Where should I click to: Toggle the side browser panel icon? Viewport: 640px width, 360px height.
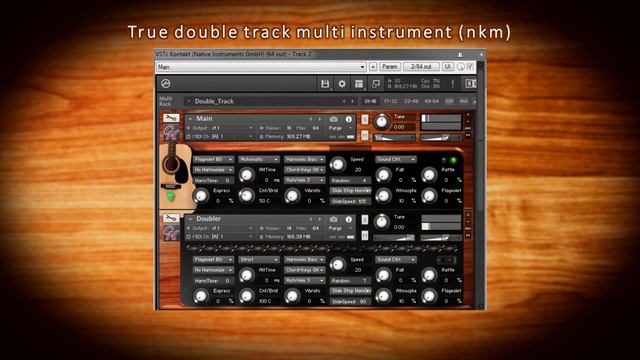pyautogui.click(x=471, y=84)
